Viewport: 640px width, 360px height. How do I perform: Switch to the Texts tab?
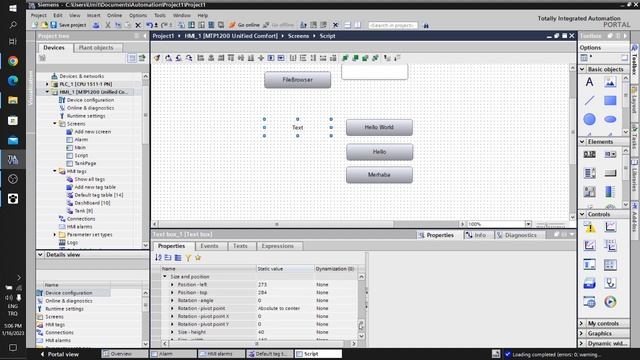(x=240, y=246)
